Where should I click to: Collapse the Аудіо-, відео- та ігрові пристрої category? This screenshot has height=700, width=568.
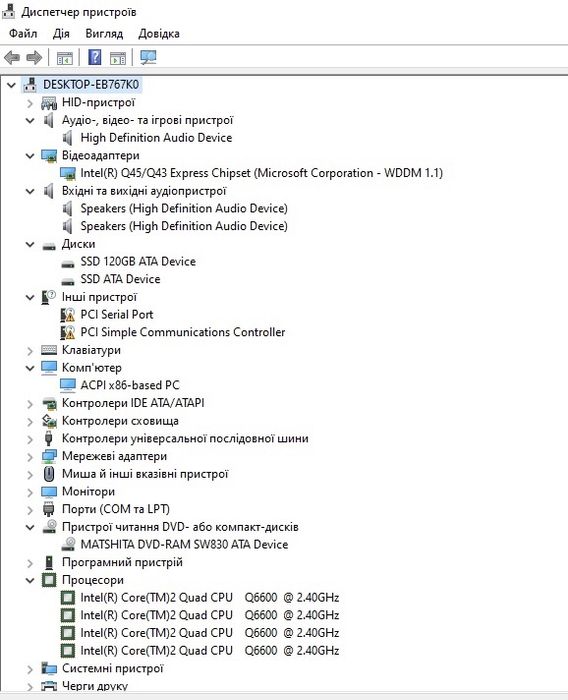(30, 121)
